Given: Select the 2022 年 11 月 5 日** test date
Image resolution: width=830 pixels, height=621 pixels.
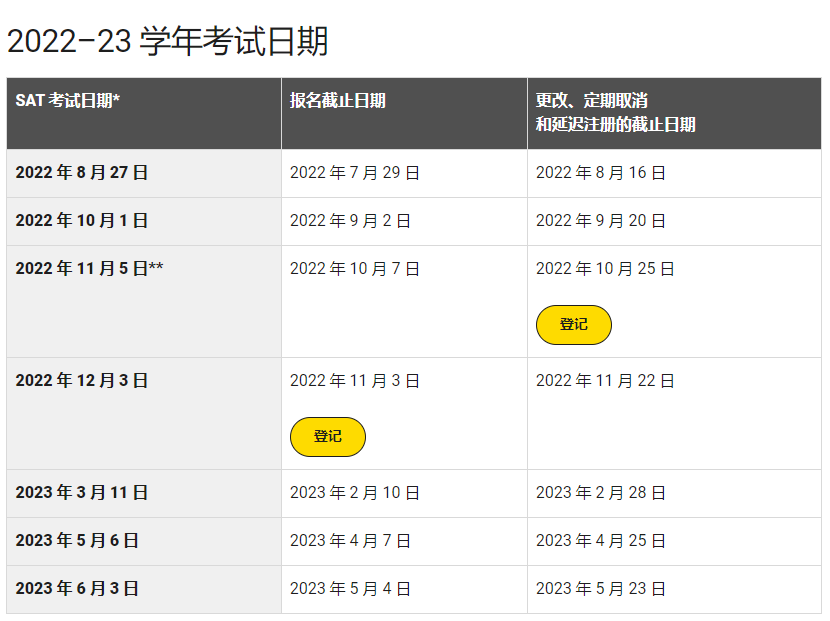Looking at the screenshot, I should pyautogui.click(x=89, y=269).
